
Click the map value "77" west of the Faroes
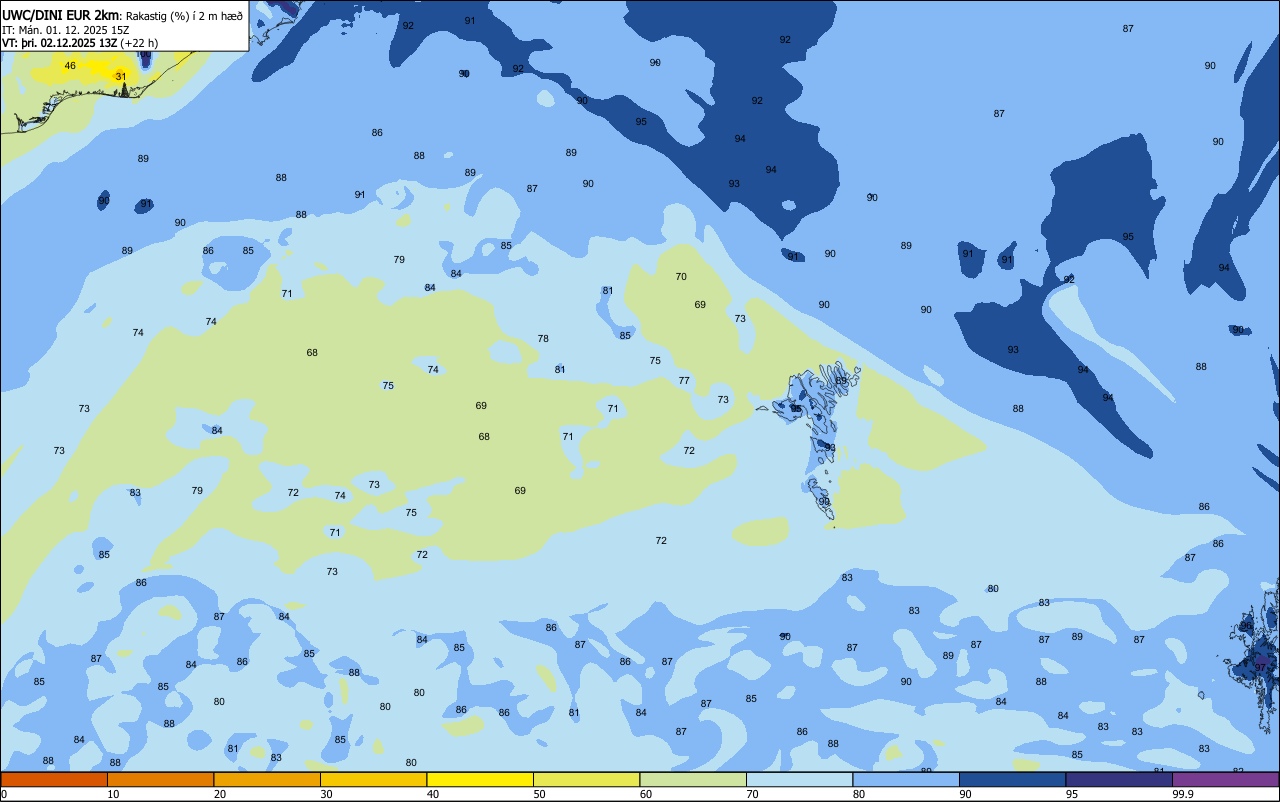pyautogui.click(x=684, y=380)
